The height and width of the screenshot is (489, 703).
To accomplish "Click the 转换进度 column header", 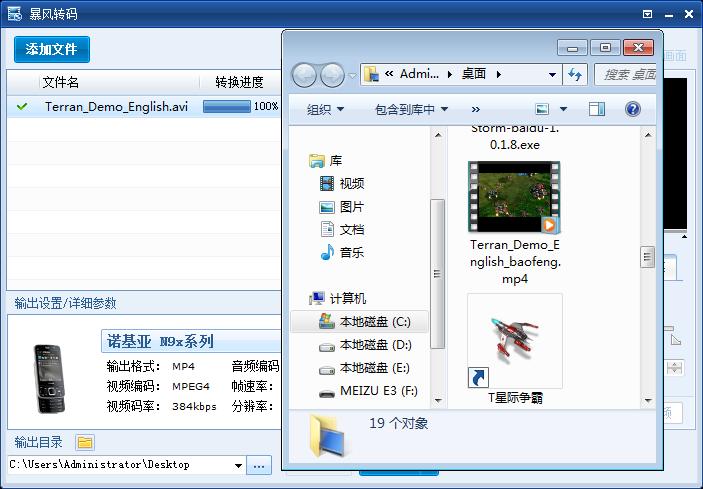I will (x=239, y=82).
